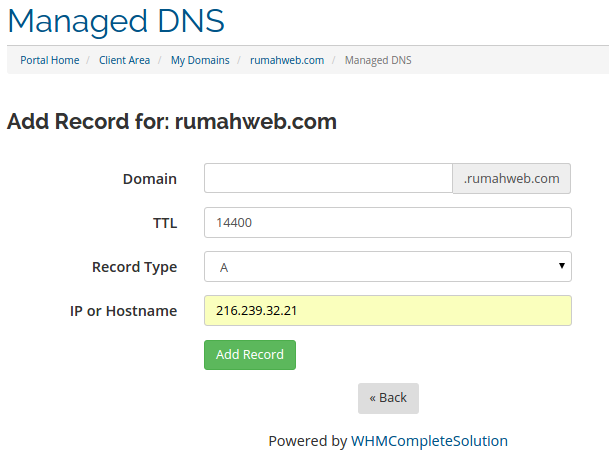The width and height of the screenshot is (609, 462).
Task: Click the Managed DNS breadcrumb text
Action: (x=378, y=60)
